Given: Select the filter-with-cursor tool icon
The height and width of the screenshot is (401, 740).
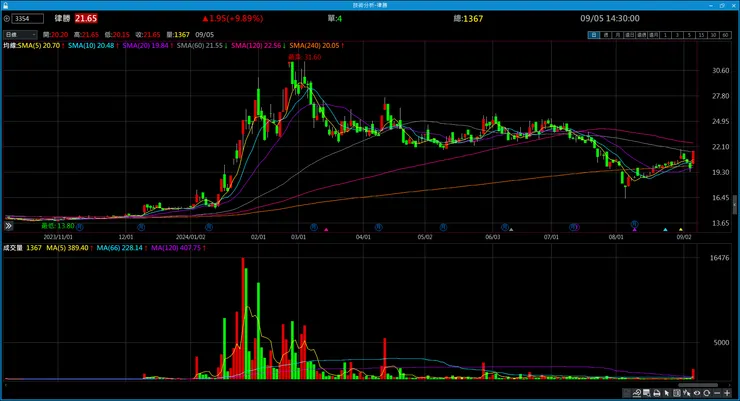Looking at the screenshot, I should [x=687, y=393].
